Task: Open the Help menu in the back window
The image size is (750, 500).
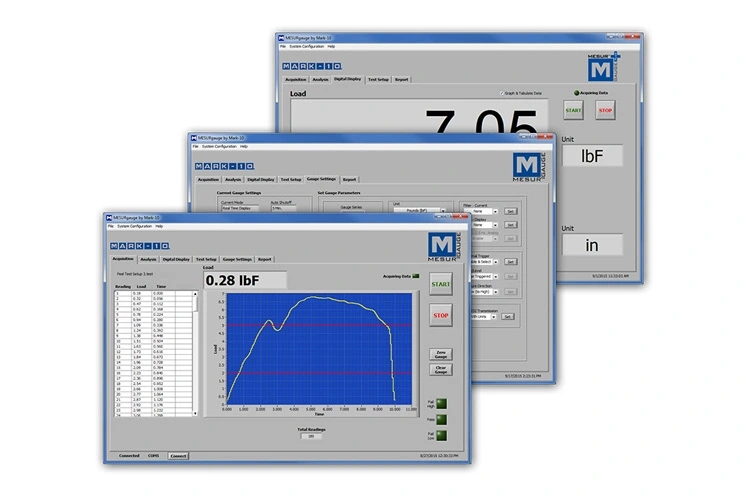Action: 331,46
